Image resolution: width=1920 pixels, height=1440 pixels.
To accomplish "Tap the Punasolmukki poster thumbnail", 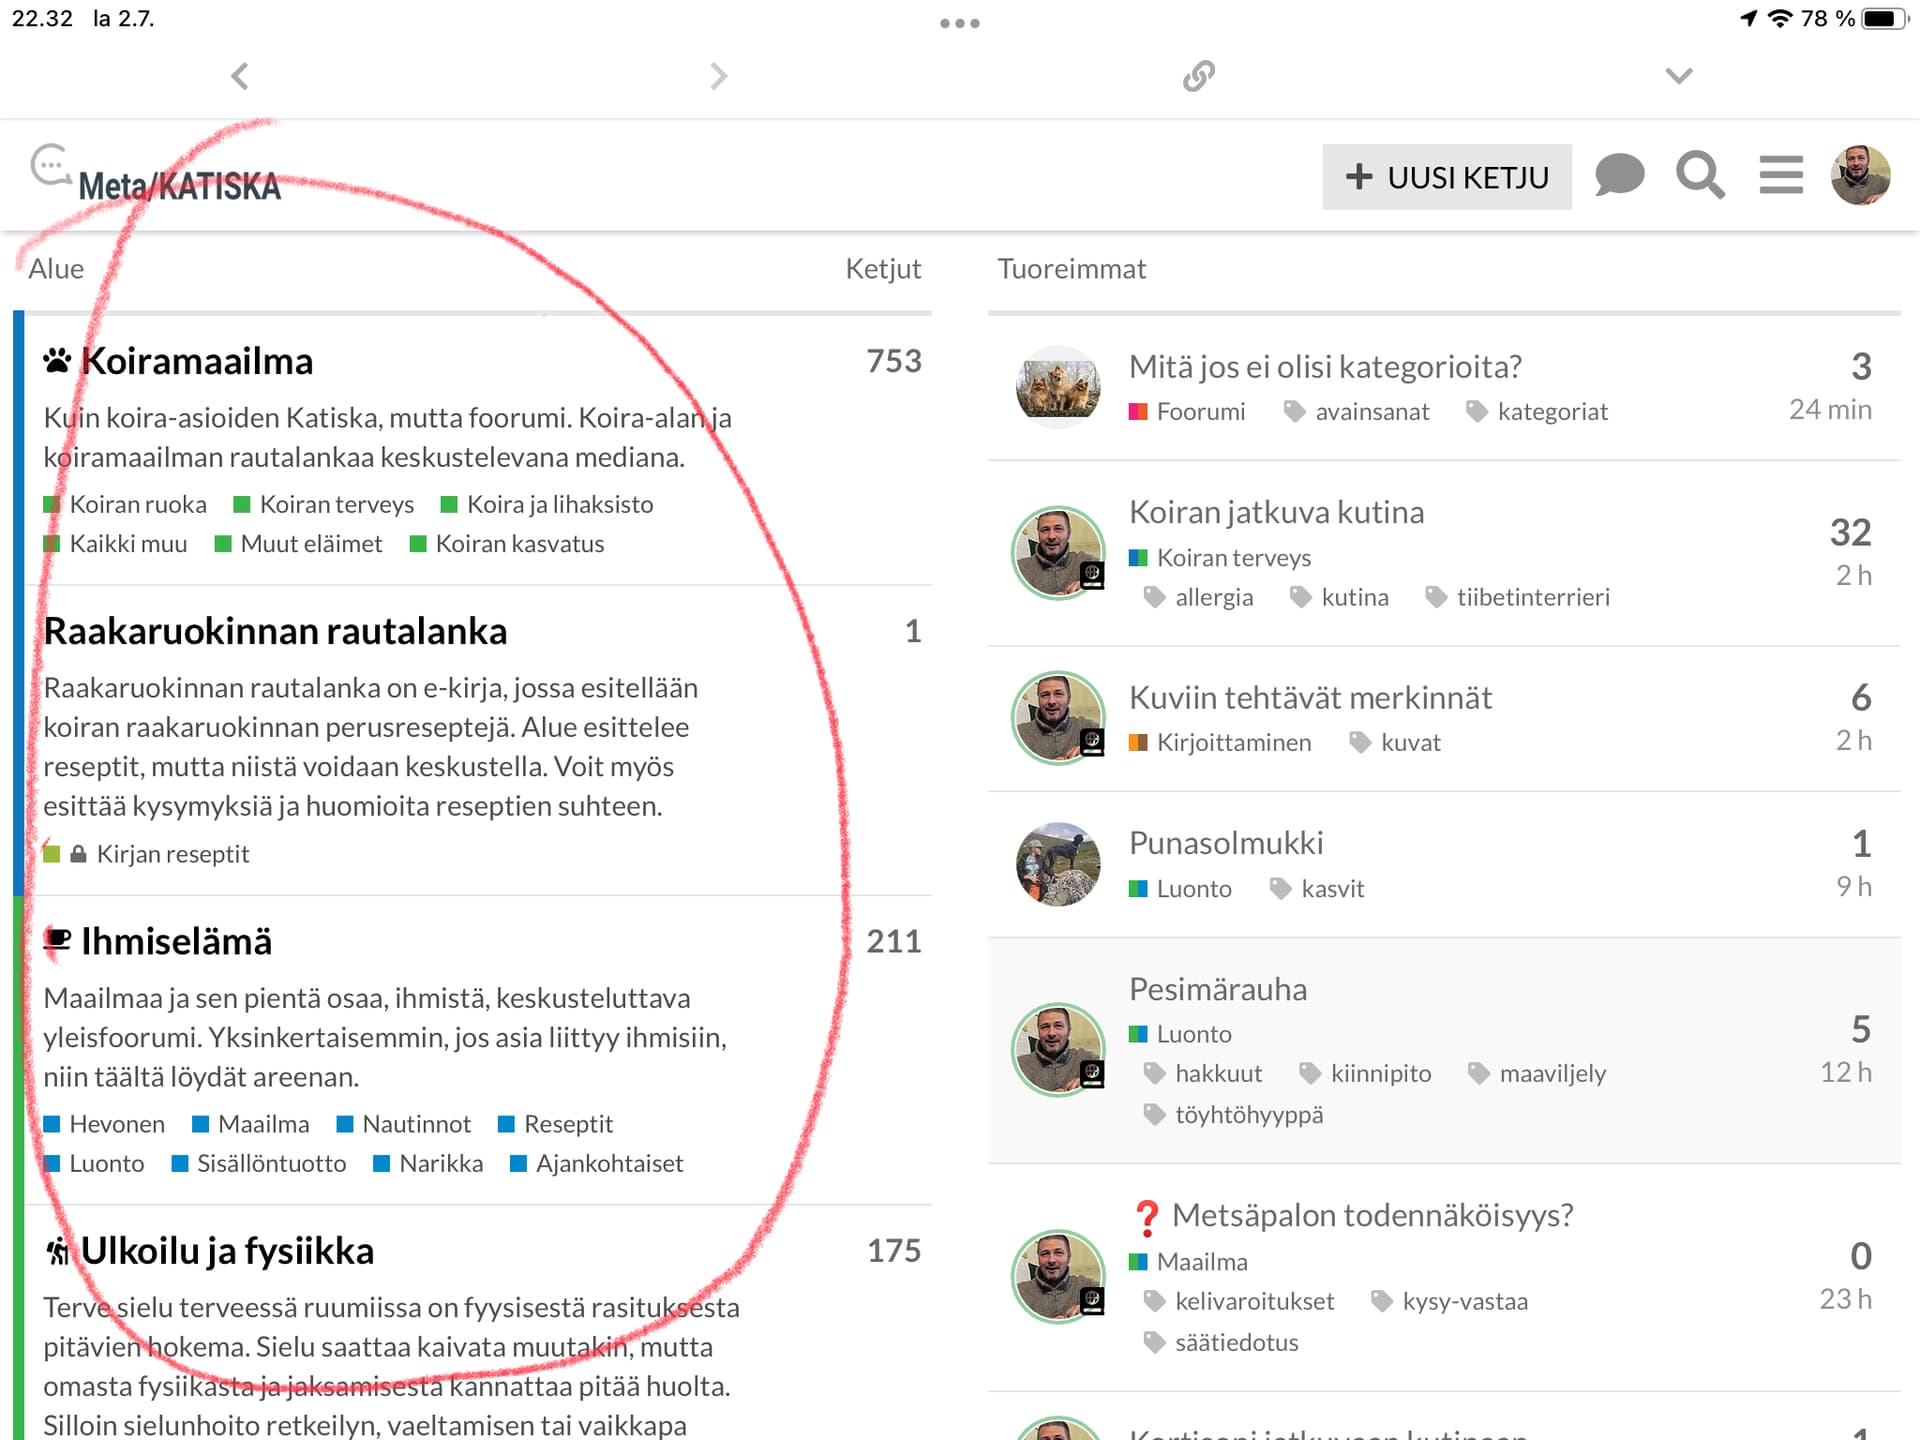I will coord(1058,865).
